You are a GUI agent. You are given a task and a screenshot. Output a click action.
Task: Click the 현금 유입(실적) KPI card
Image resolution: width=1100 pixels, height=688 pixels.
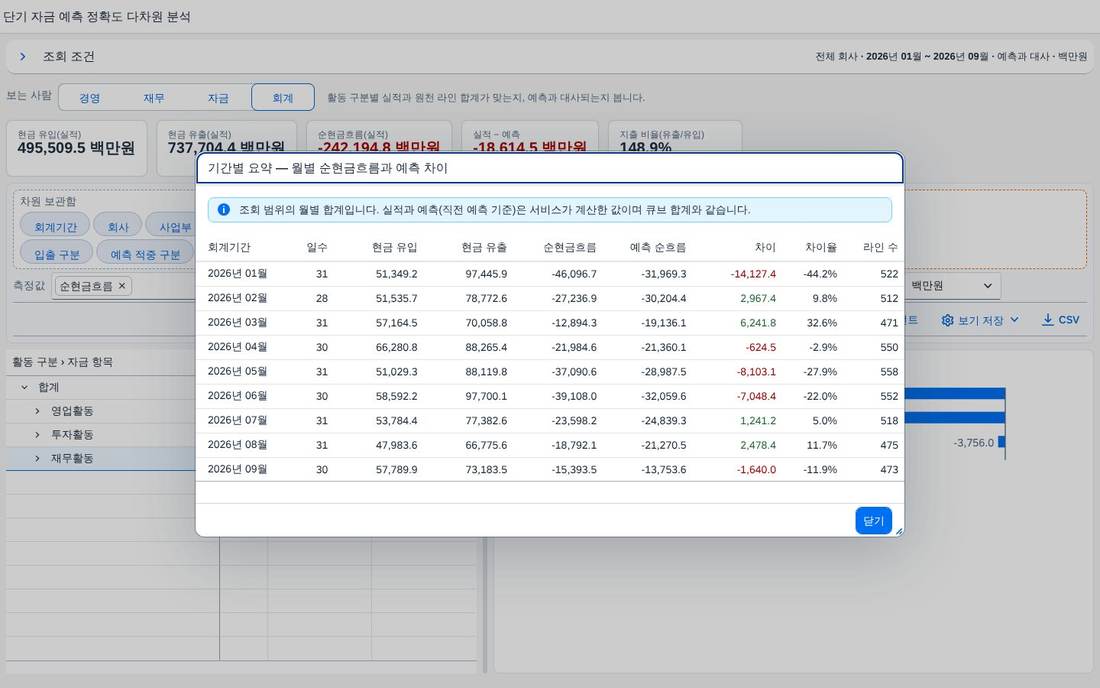pos(76,148)
